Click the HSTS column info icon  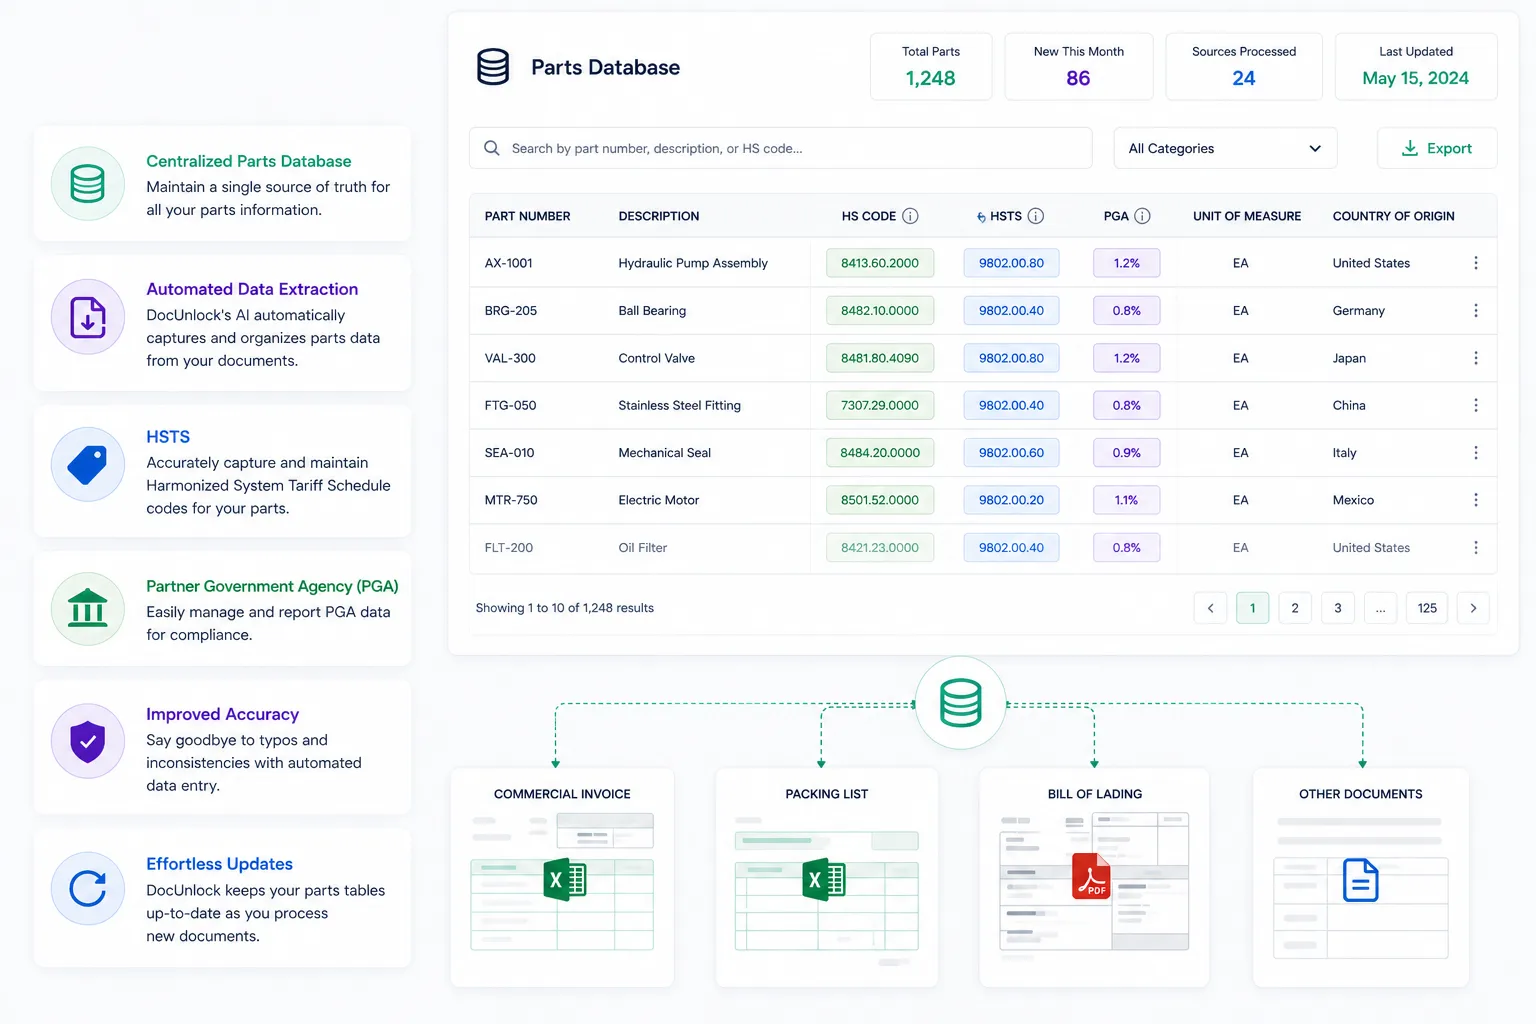(1036, 216)
